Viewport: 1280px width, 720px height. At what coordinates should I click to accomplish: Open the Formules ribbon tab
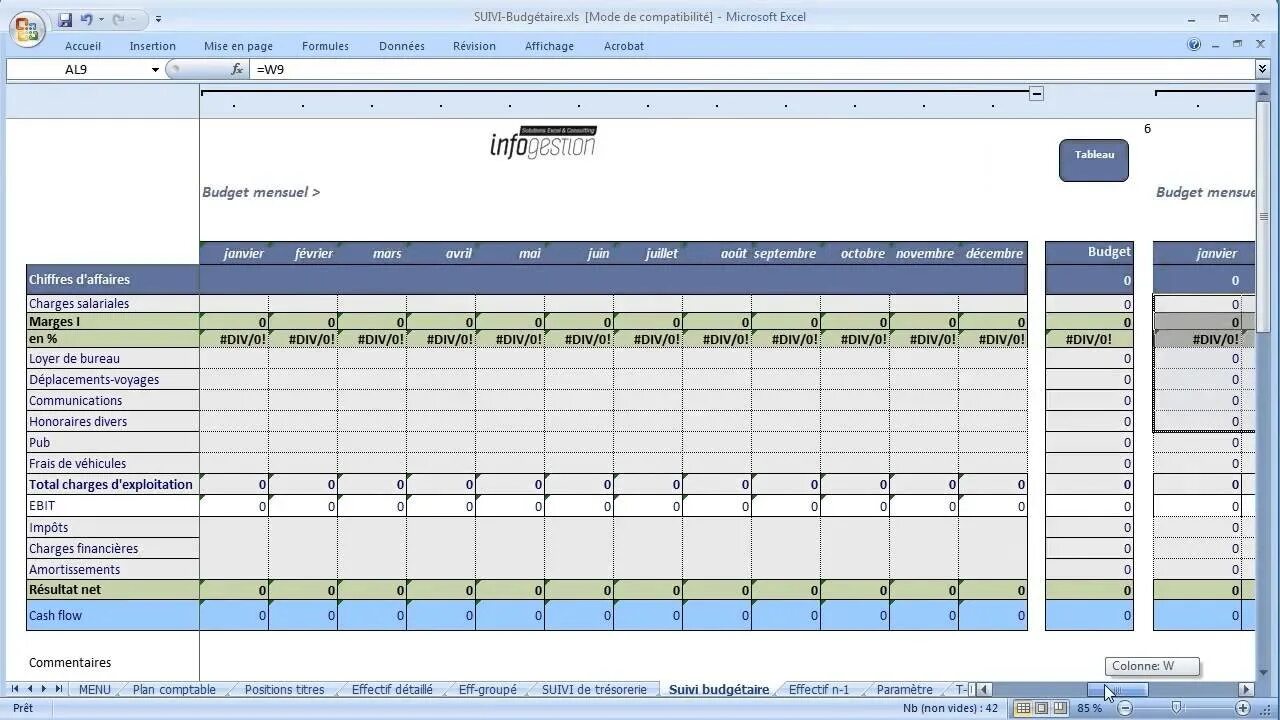325,46
